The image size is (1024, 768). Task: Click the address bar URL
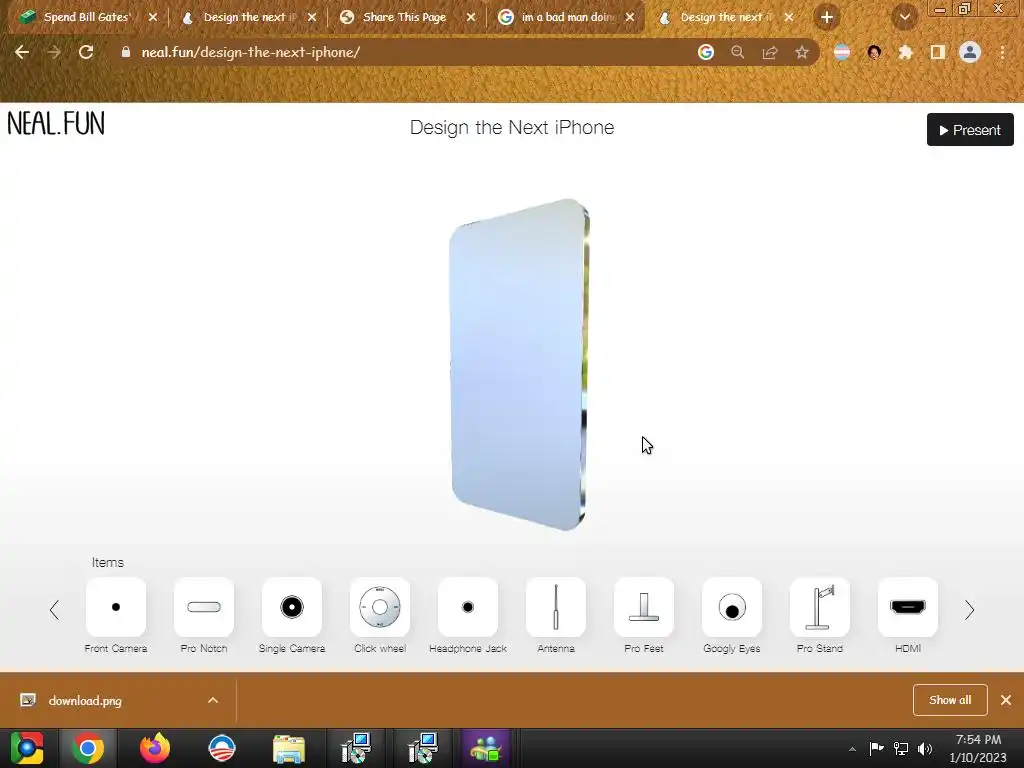[x=251, y=52]
